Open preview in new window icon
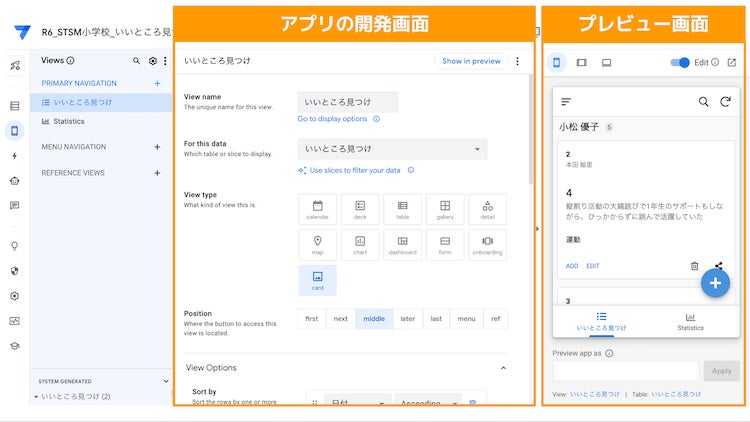This screenshot has width=750, height=422. coord(732,63)
